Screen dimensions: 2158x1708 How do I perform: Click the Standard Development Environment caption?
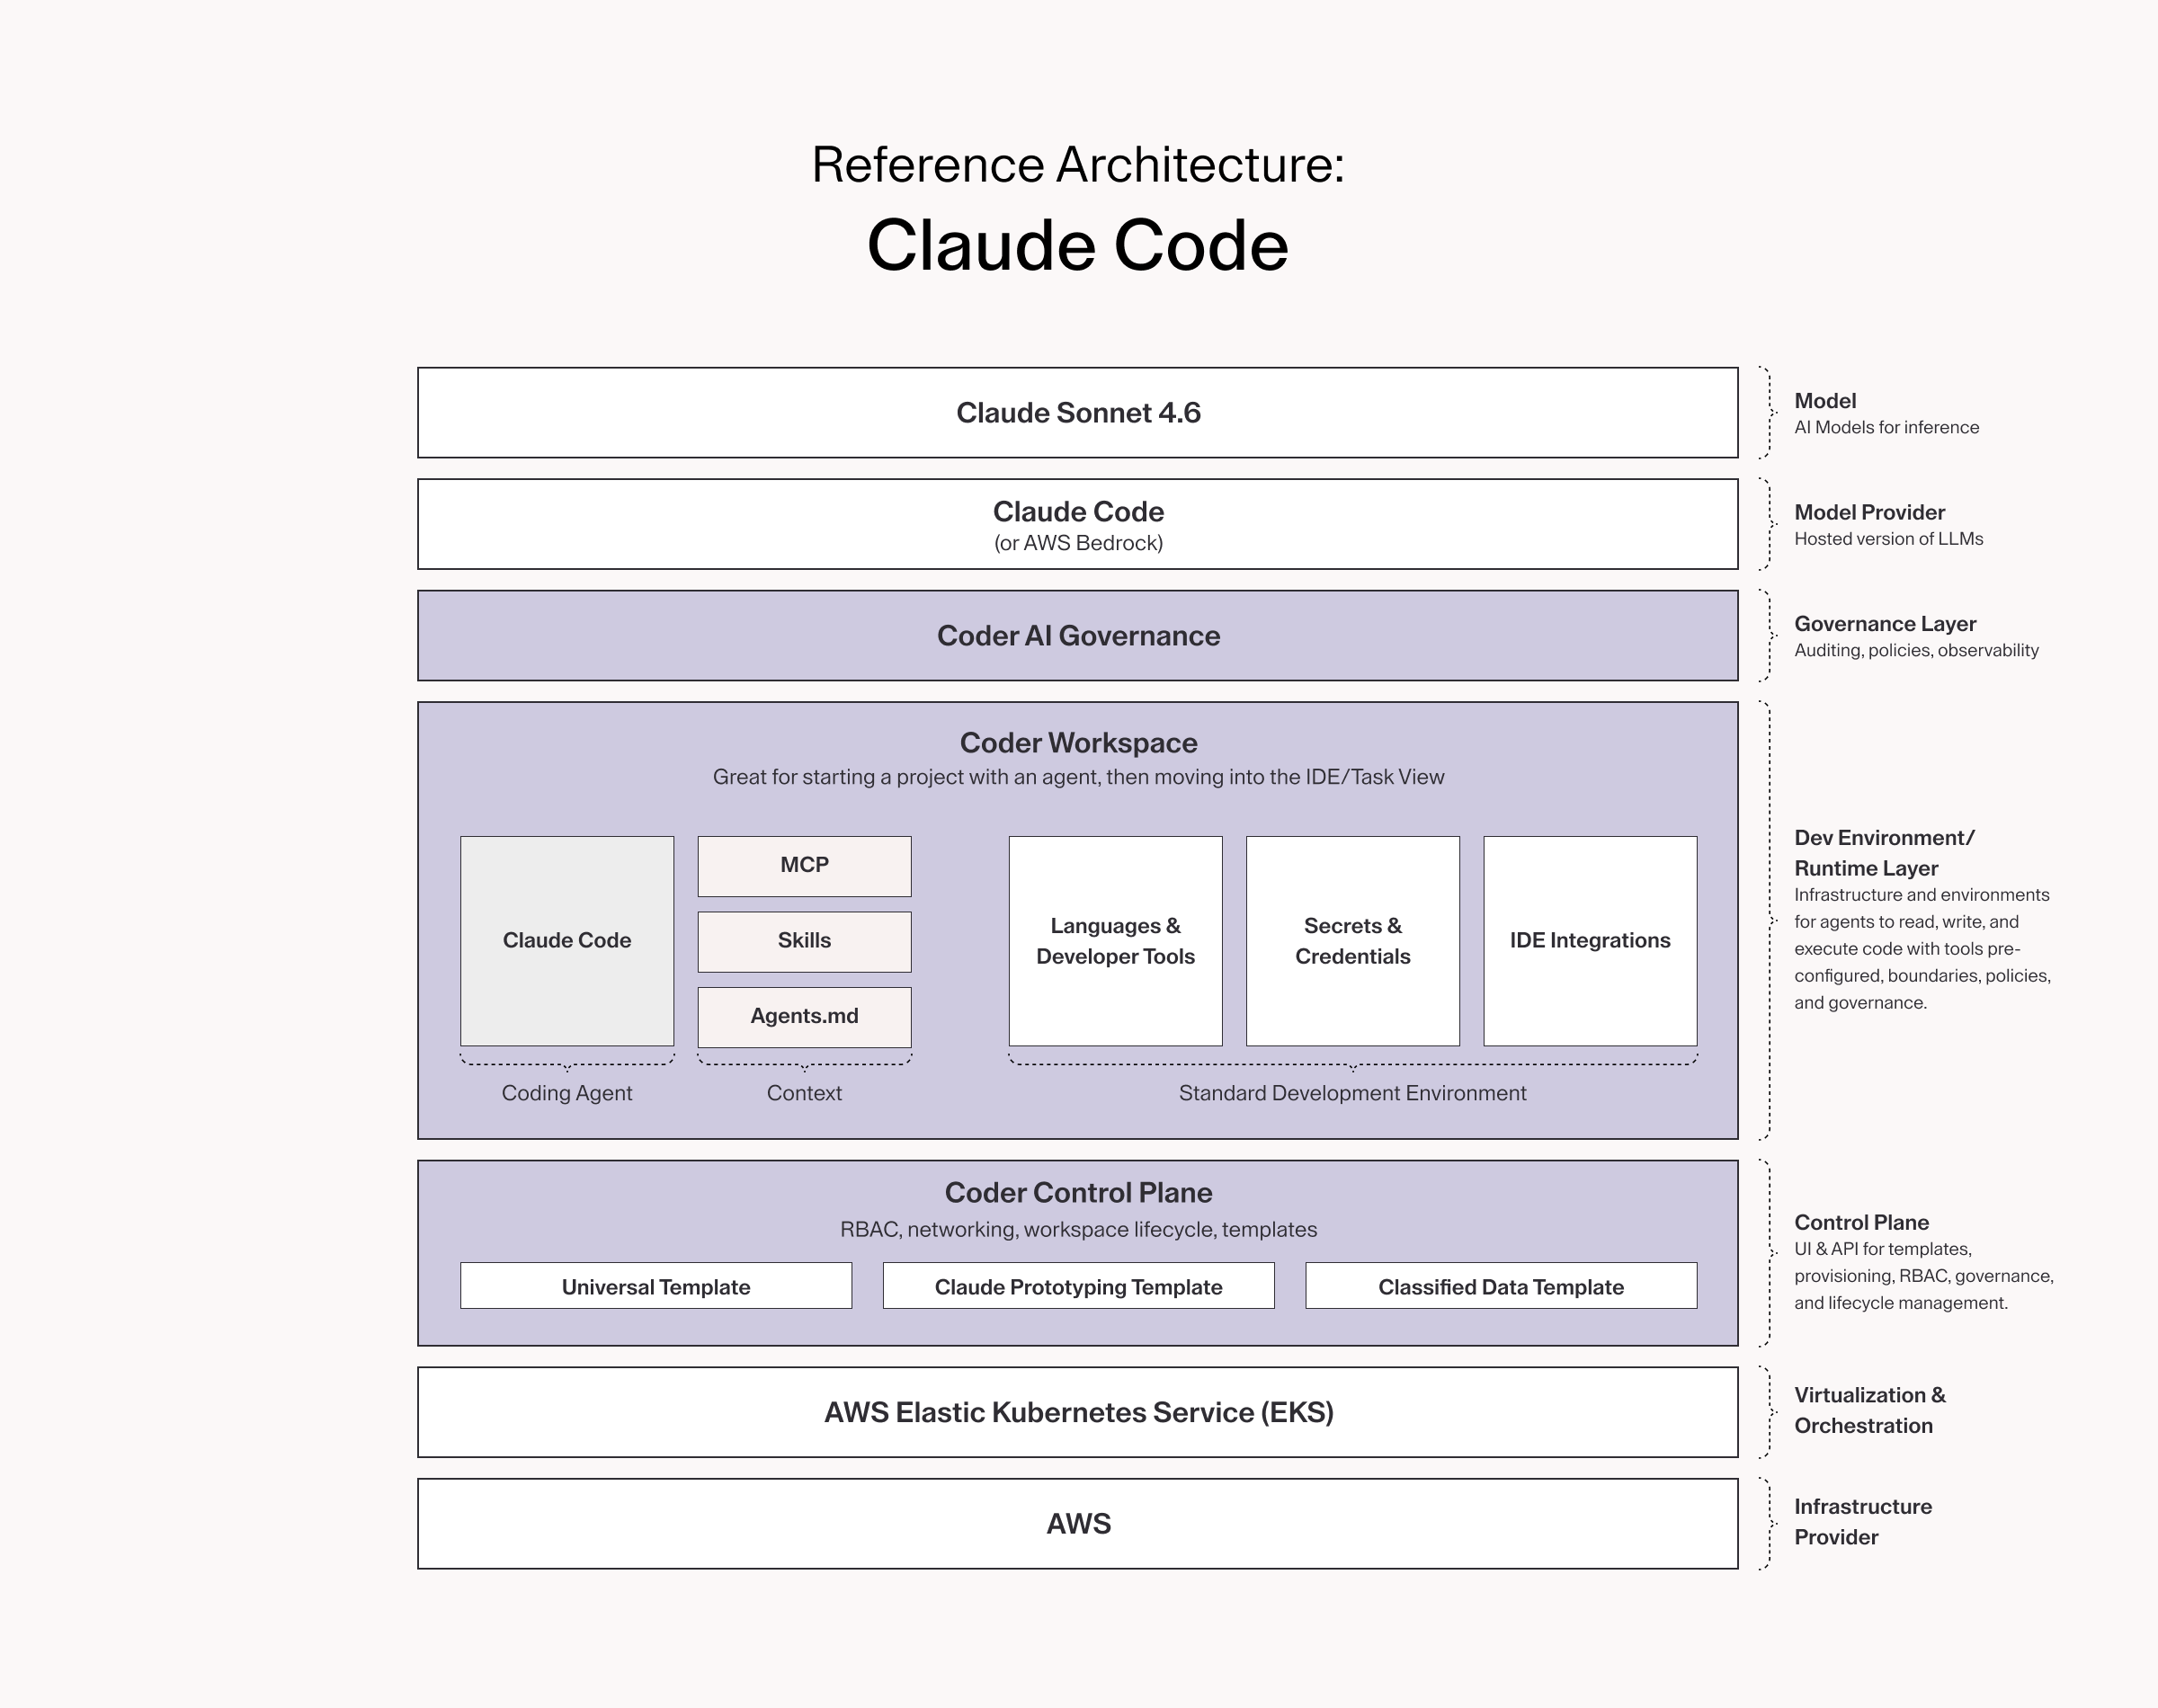1352,1093
